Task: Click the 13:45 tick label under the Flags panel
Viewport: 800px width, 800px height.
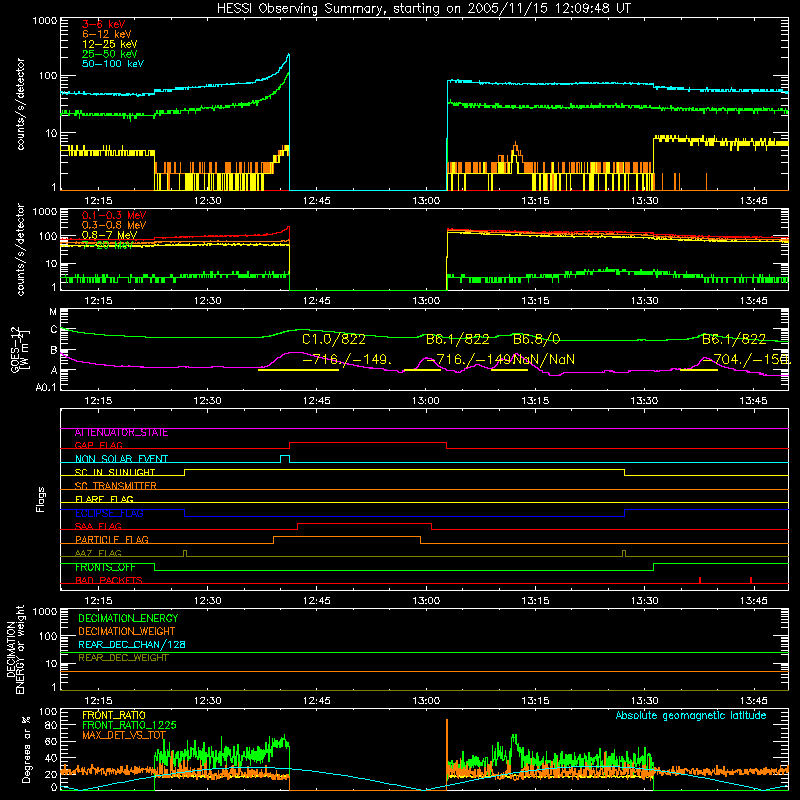Action: (x=753, y=601)
